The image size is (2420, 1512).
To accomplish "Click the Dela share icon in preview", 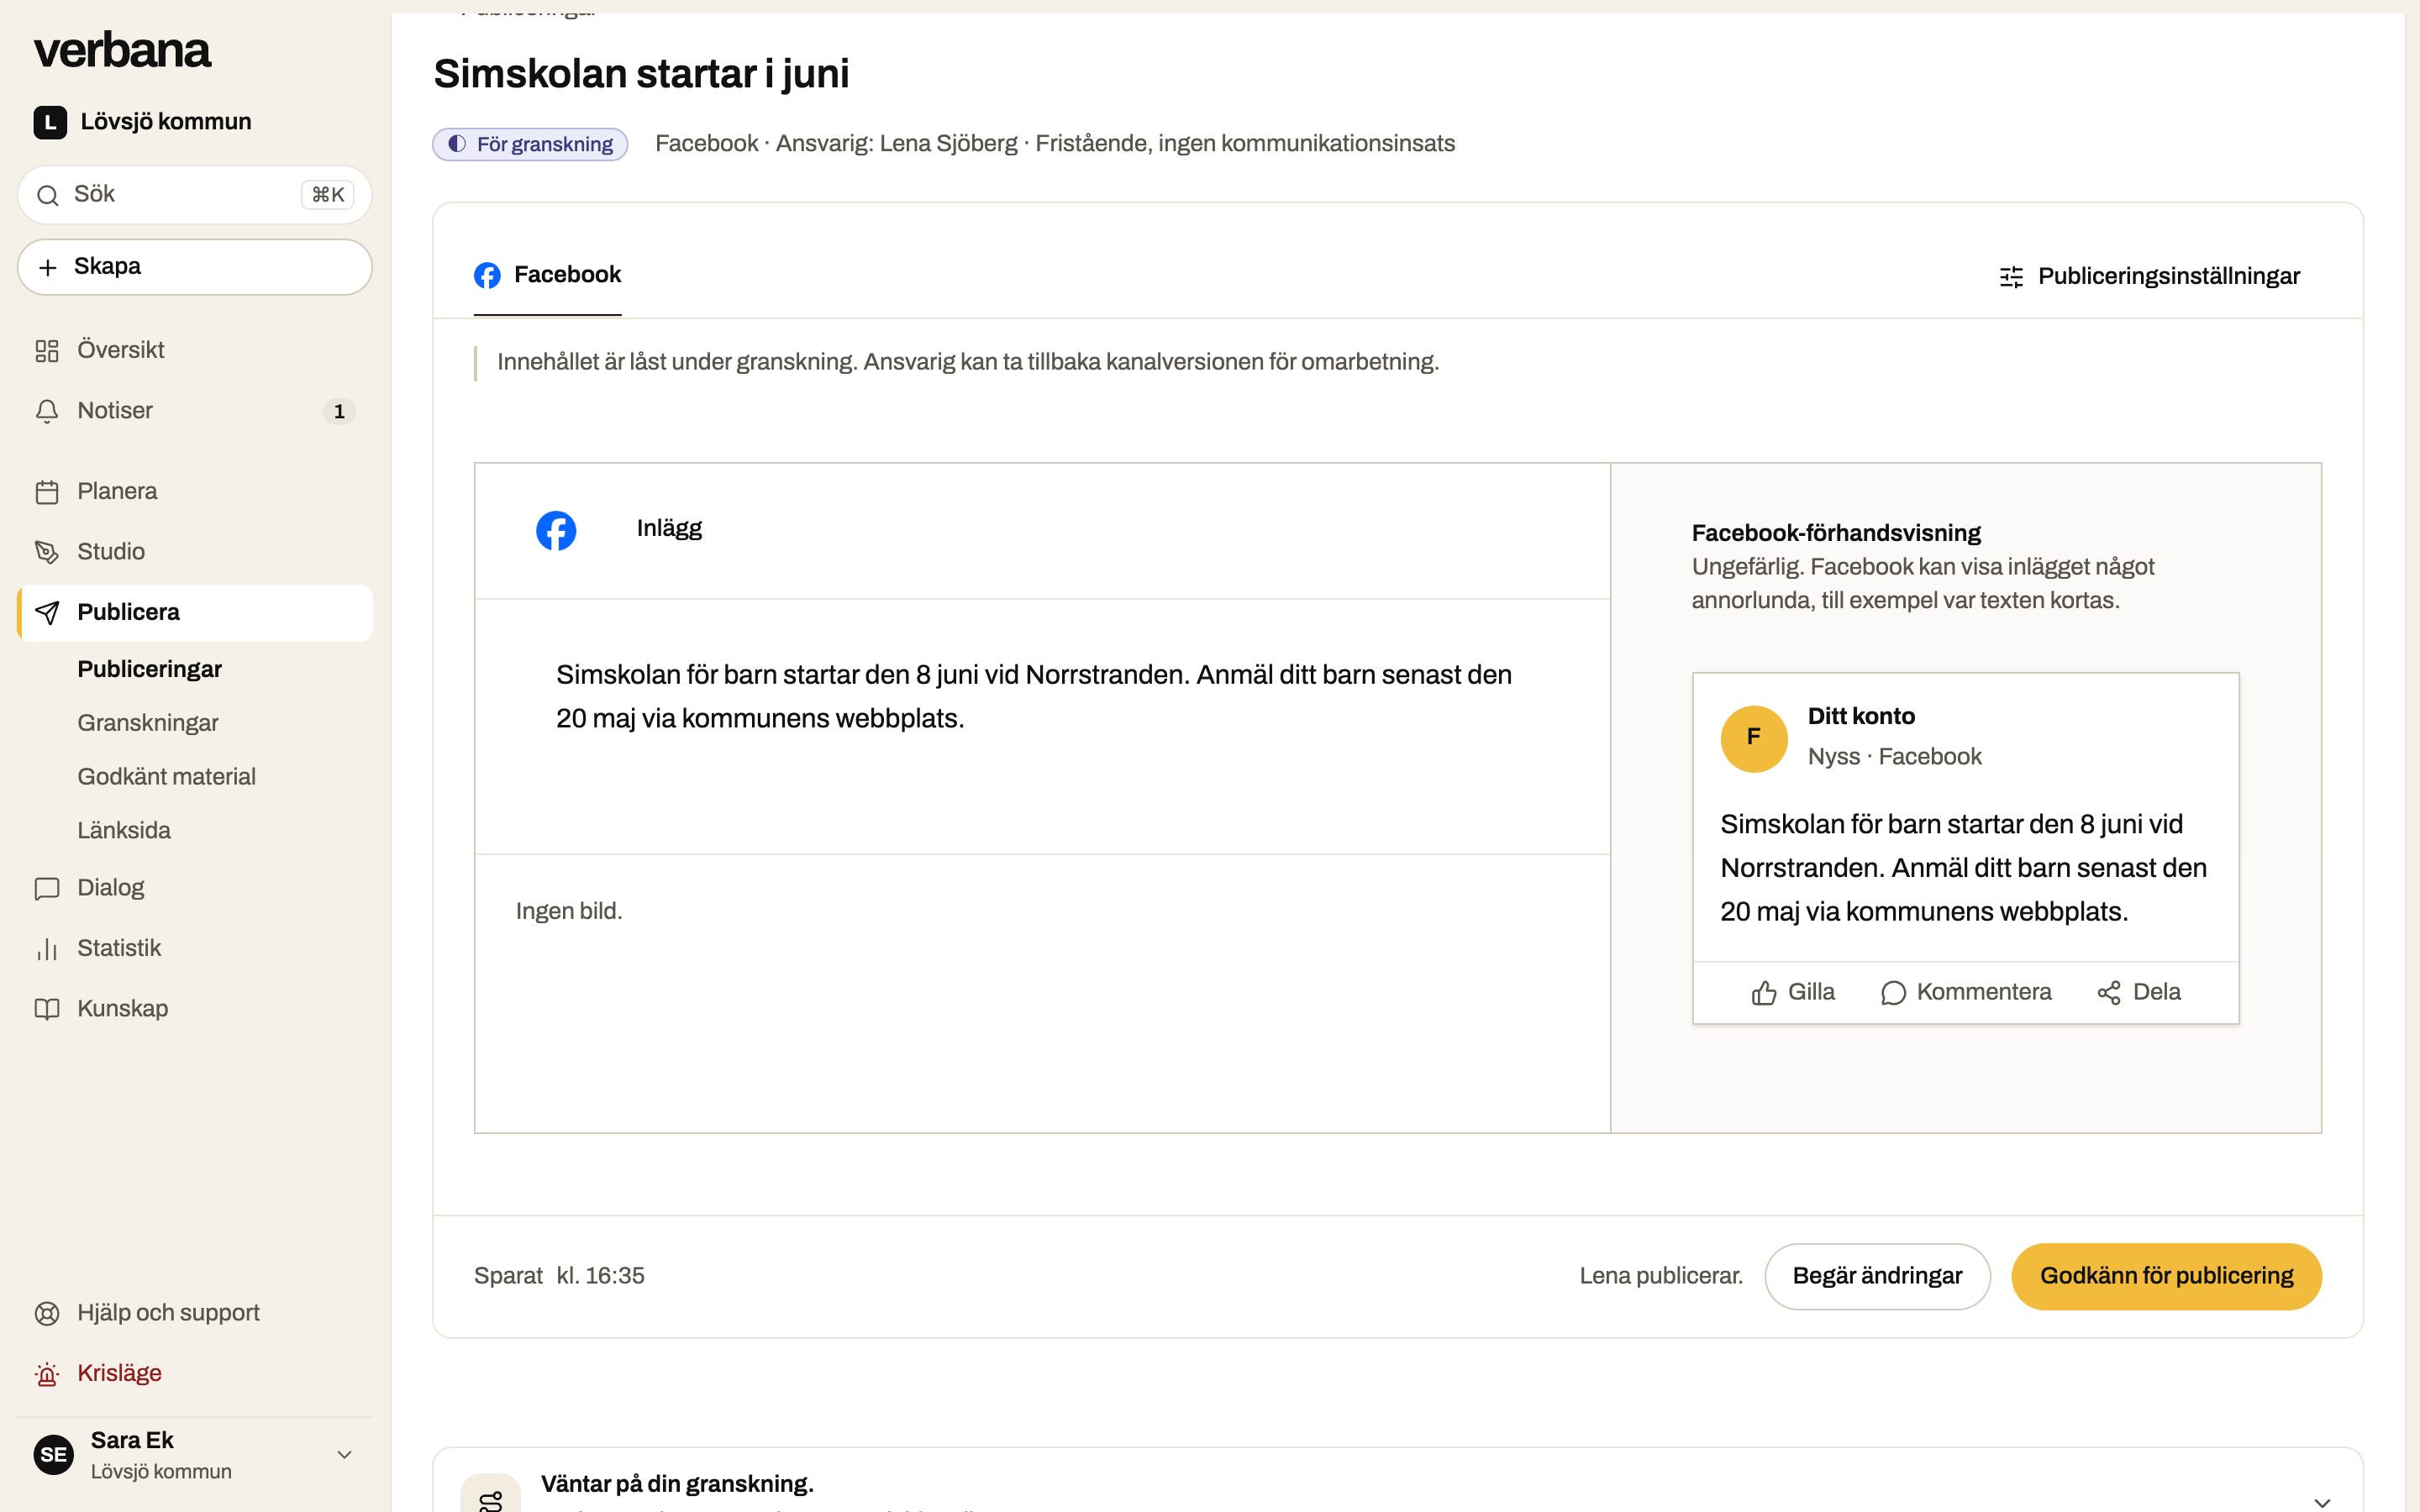I will point(2109,993).
